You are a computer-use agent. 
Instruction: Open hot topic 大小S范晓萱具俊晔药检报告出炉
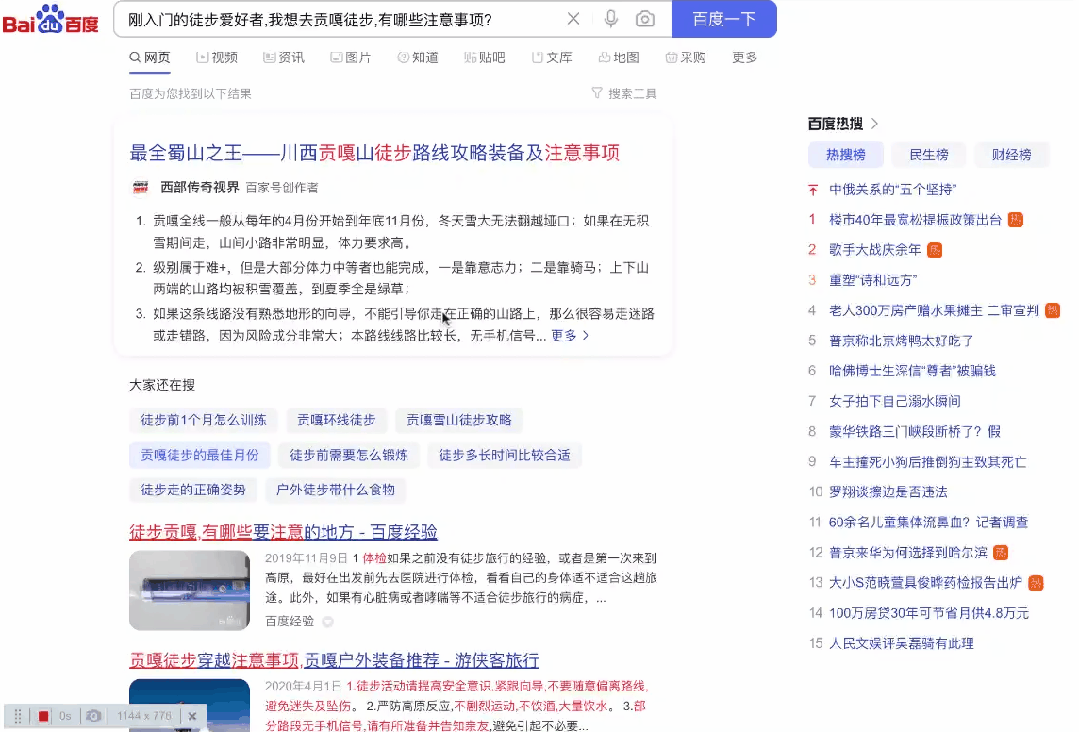point(926,583)
